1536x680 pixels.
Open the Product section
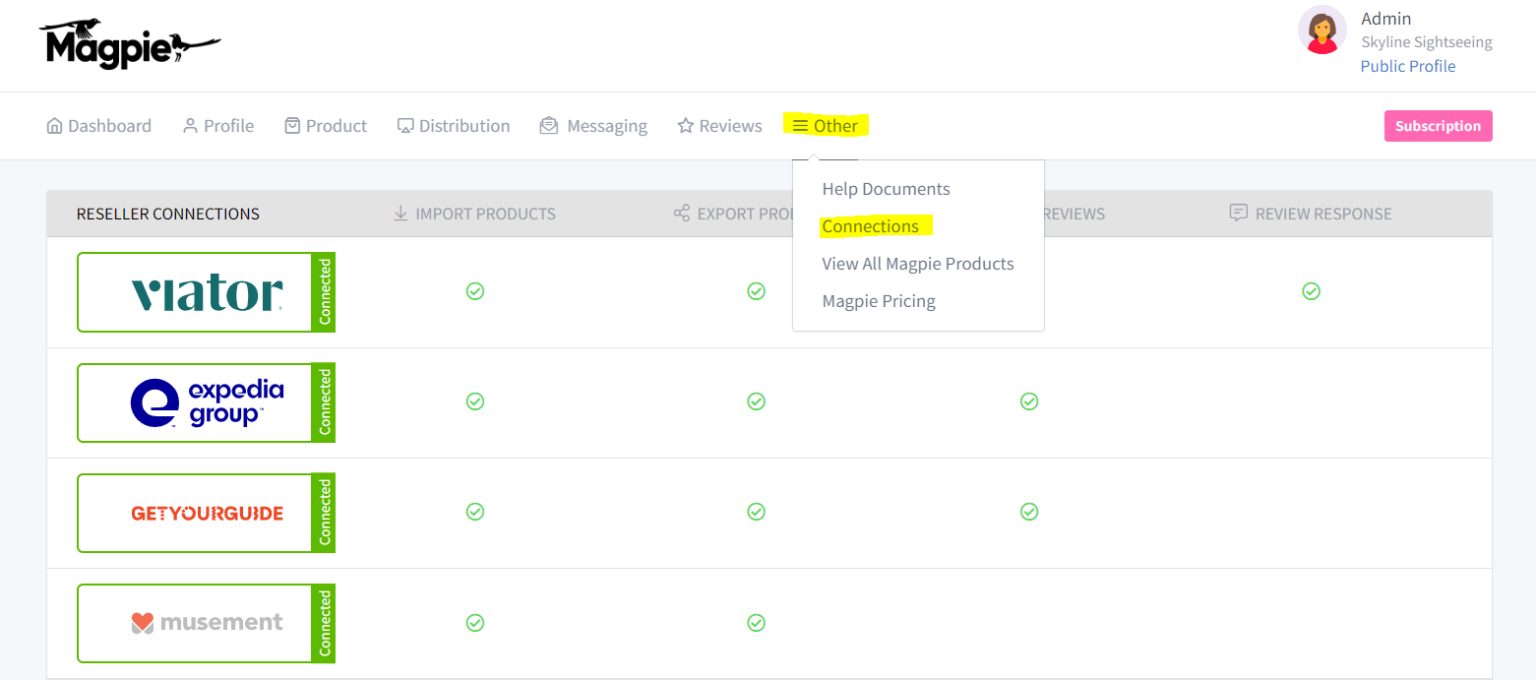pos(326,126)
